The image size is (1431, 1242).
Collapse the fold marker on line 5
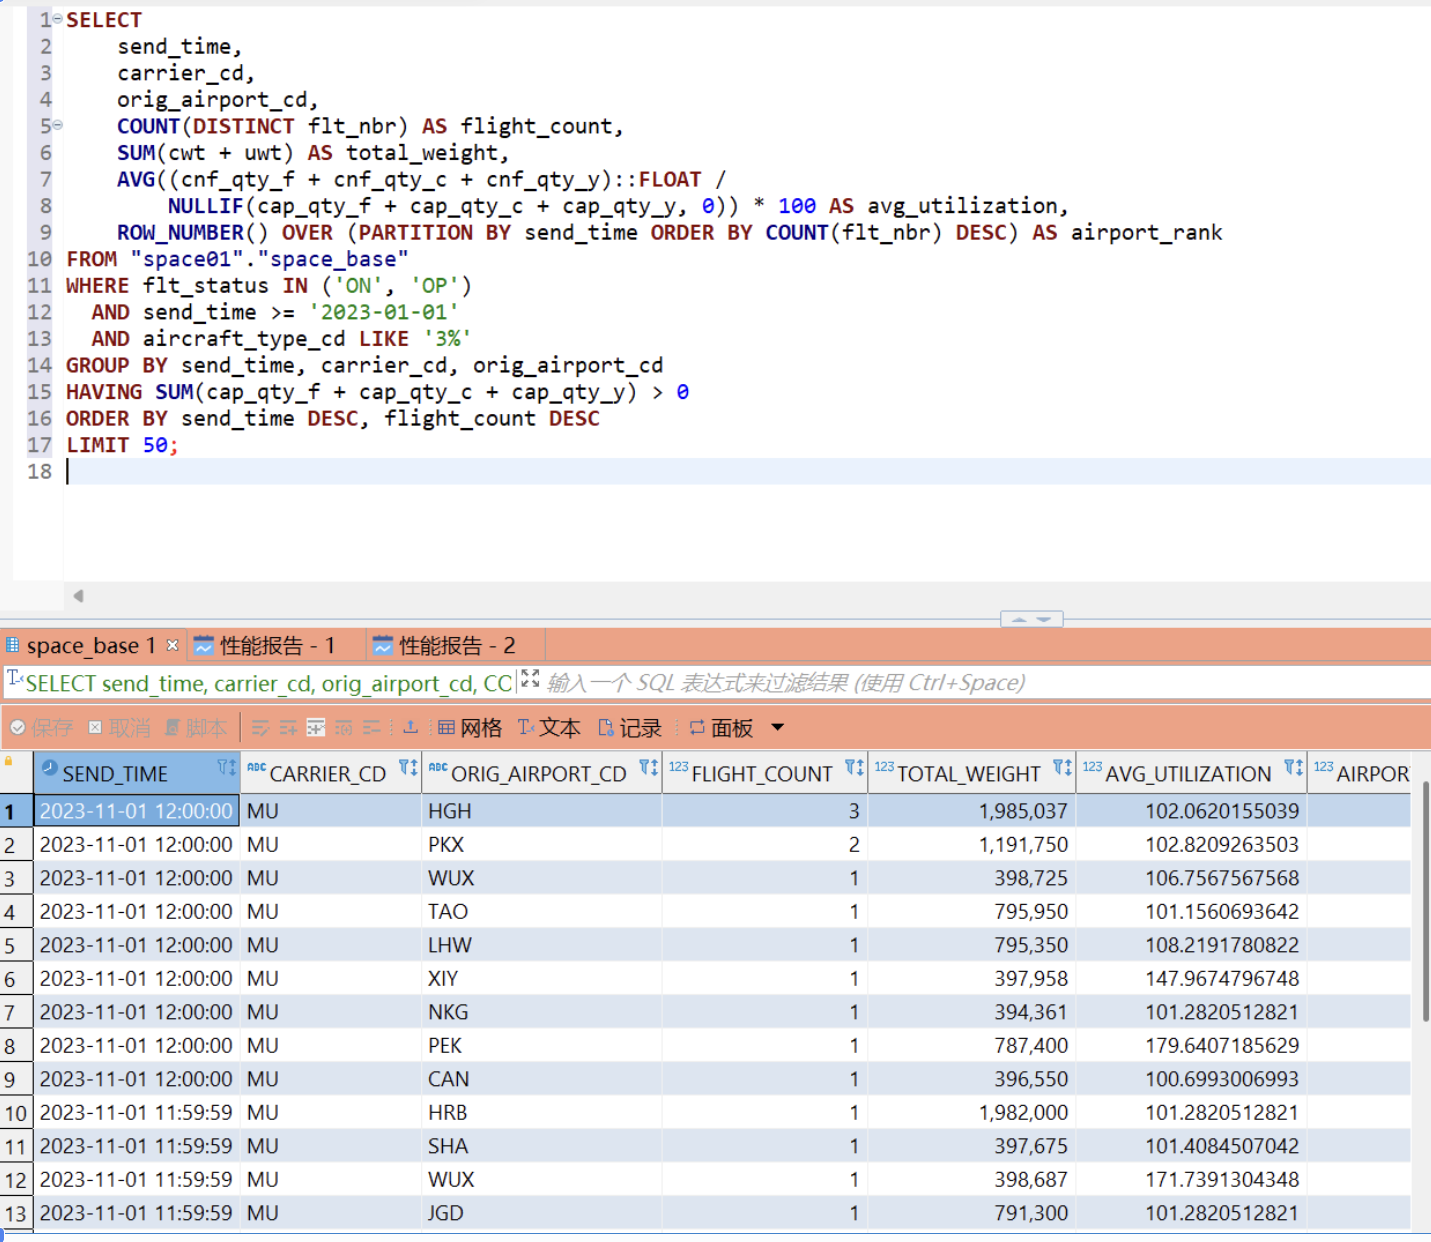point(57,125)
